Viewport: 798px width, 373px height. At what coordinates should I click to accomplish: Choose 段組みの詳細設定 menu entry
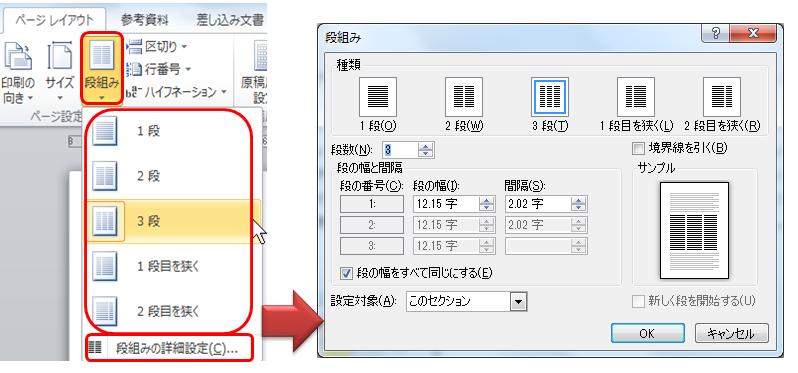pyautogui.click(x=169, y=348)
